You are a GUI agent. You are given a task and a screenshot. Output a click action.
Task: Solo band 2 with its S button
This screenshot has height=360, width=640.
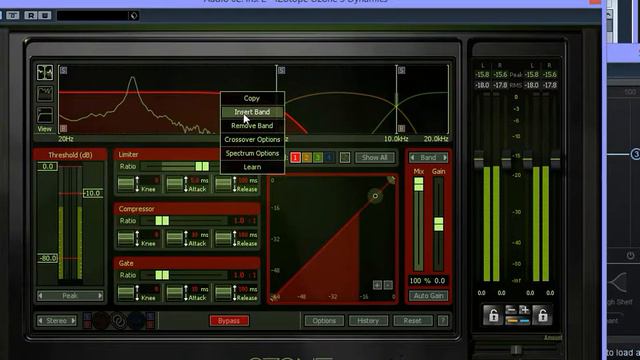tap(281, 70)
